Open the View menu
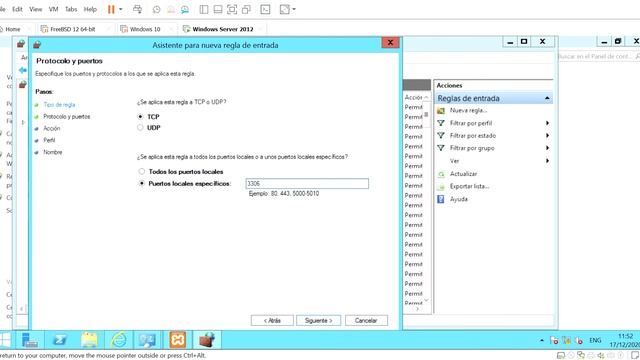This screenshot has width=640, height=360. (x=36, y=9)
